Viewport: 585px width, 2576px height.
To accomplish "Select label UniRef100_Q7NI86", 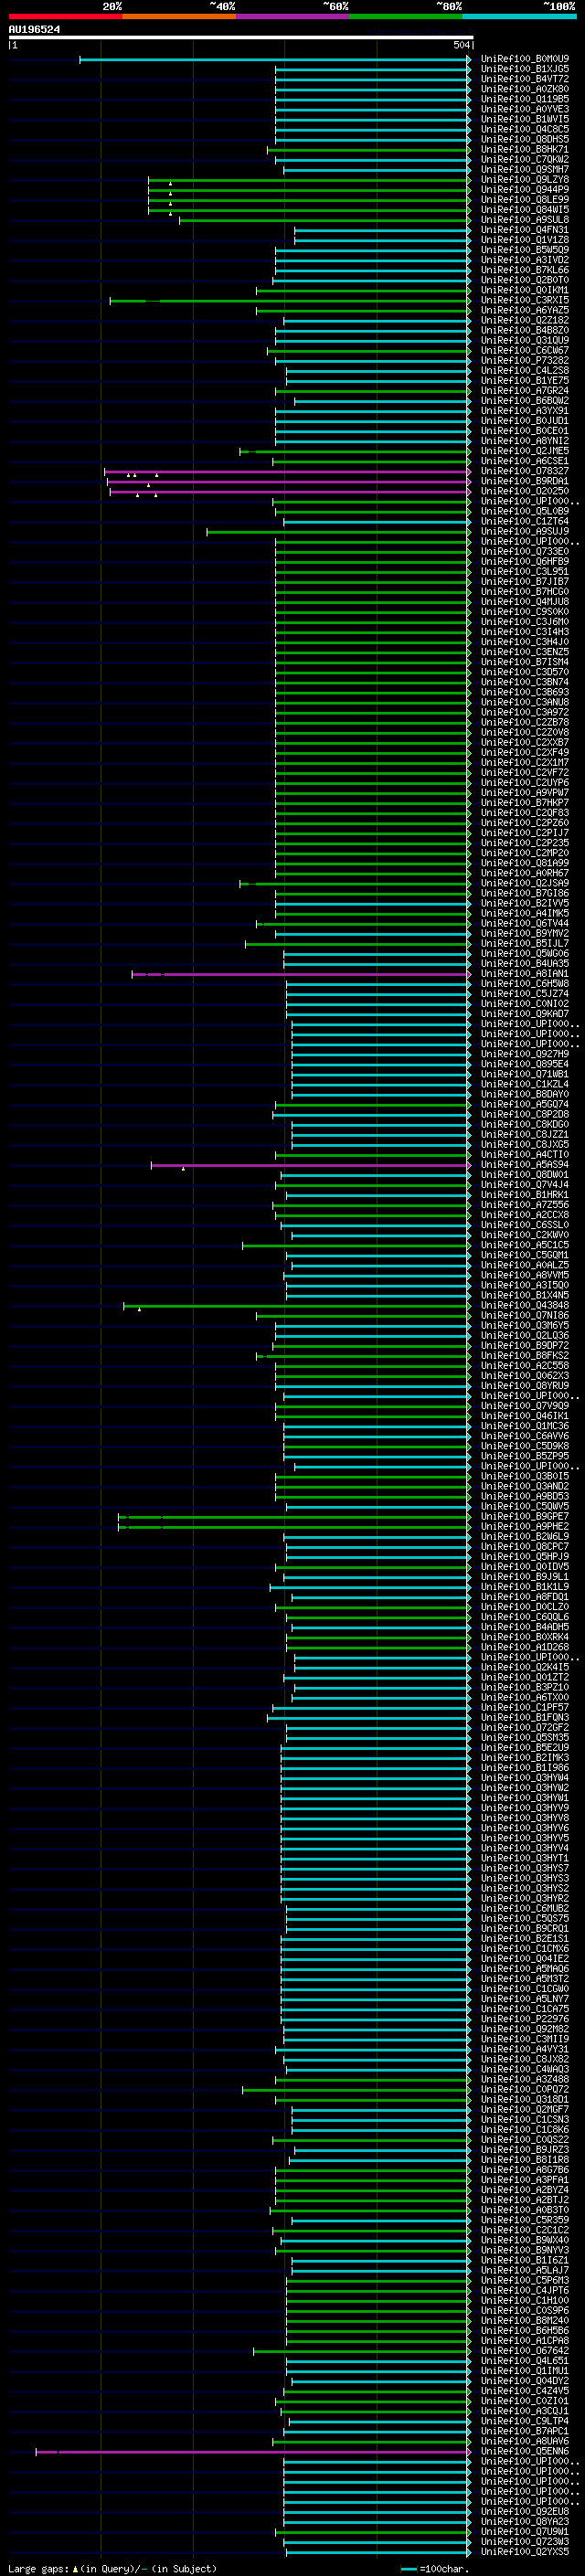I will (x=525, y=1315).
